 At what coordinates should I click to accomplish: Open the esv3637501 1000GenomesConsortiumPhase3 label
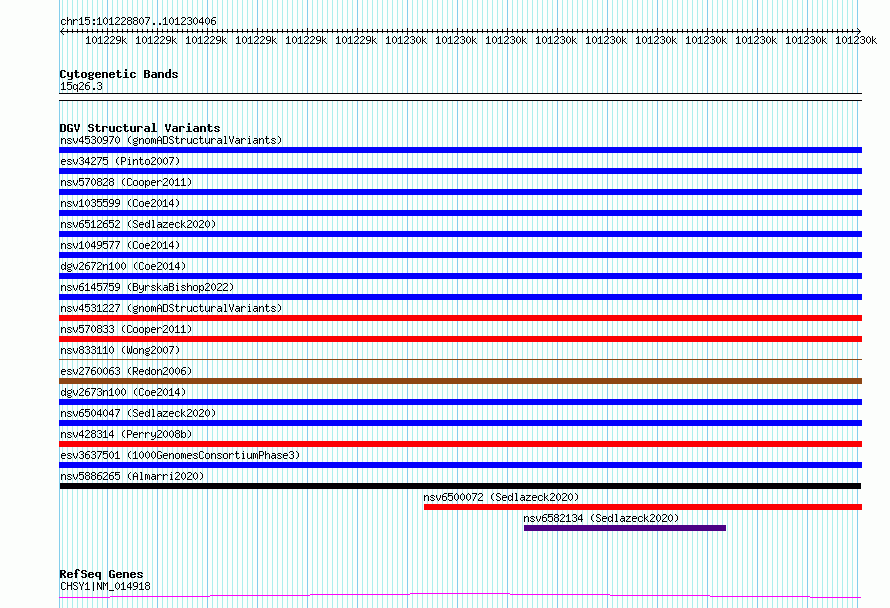pos(180,455)
